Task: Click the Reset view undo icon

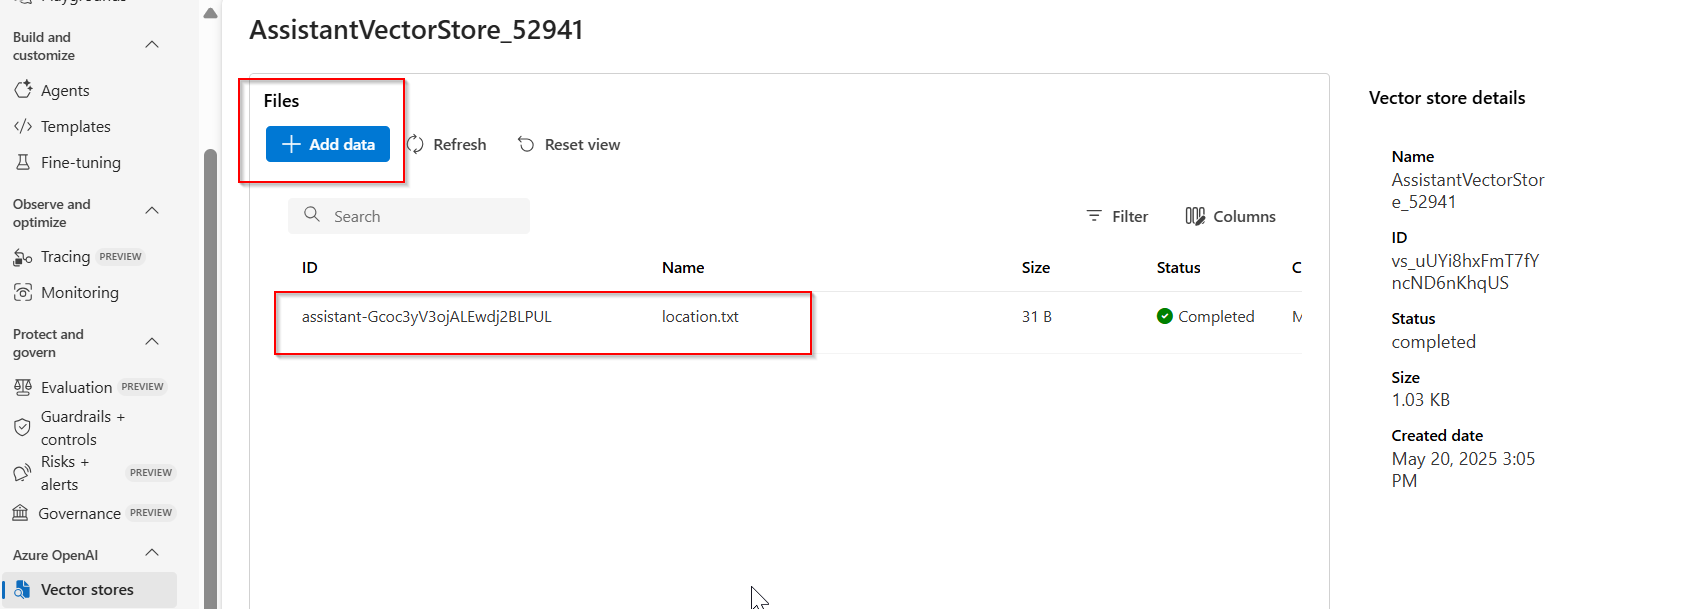Action: (526, 145)
